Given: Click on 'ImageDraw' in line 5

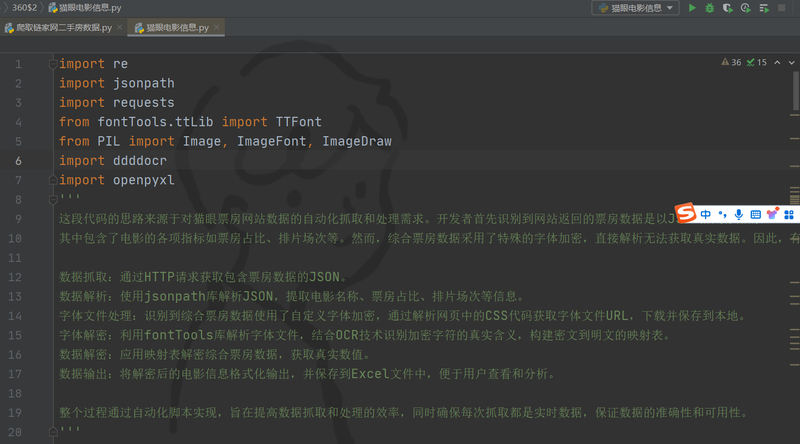Looking at the screenshot, I should tap(357, 141).
